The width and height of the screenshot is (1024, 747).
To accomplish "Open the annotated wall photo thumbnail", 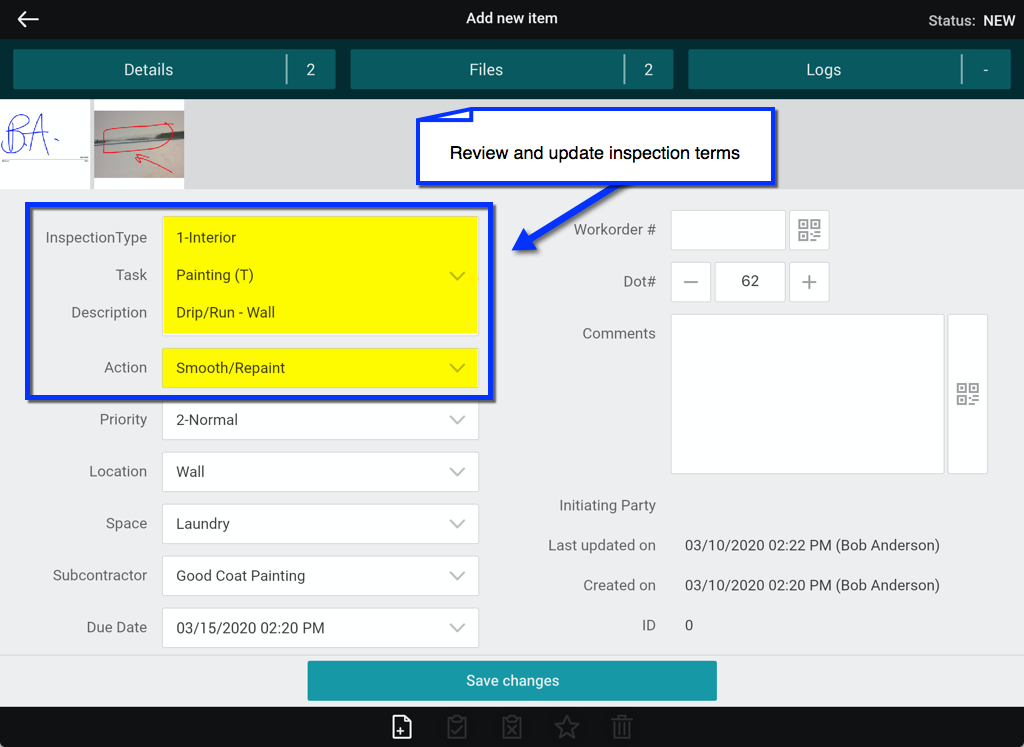I will point(139,143).
